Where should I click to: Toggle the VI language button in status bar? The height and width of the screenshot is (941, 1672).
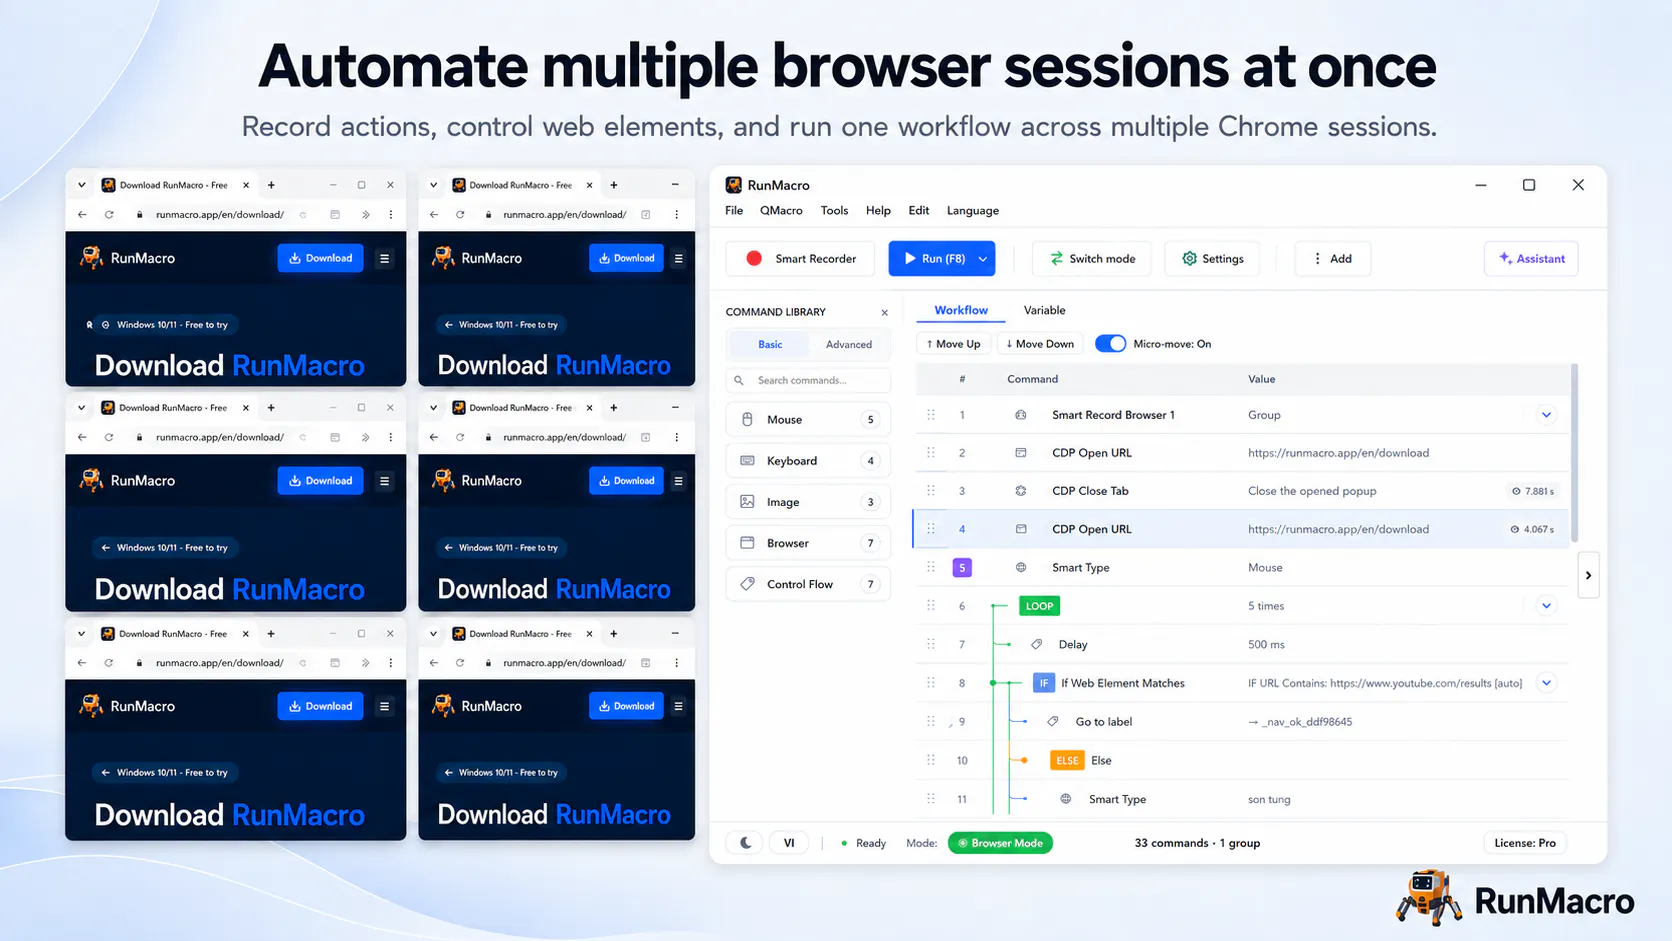coord(789,843)
